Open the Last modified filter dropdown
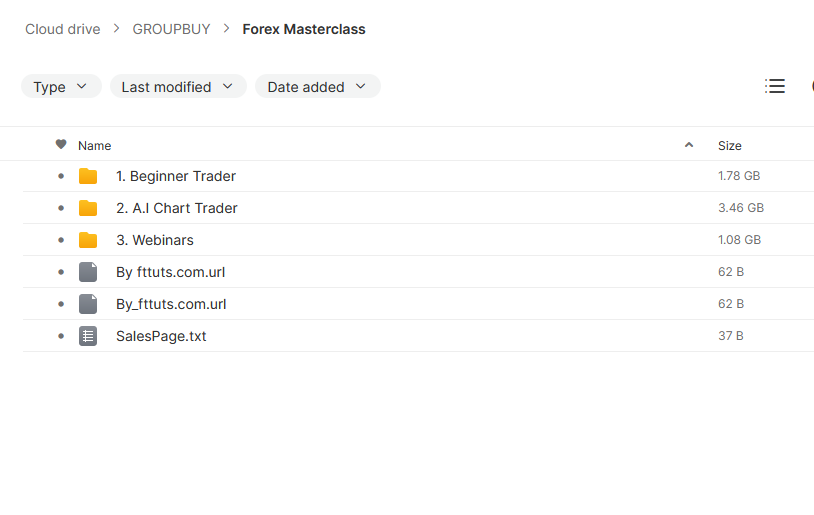Screen dimensions: 814x515 178,86
